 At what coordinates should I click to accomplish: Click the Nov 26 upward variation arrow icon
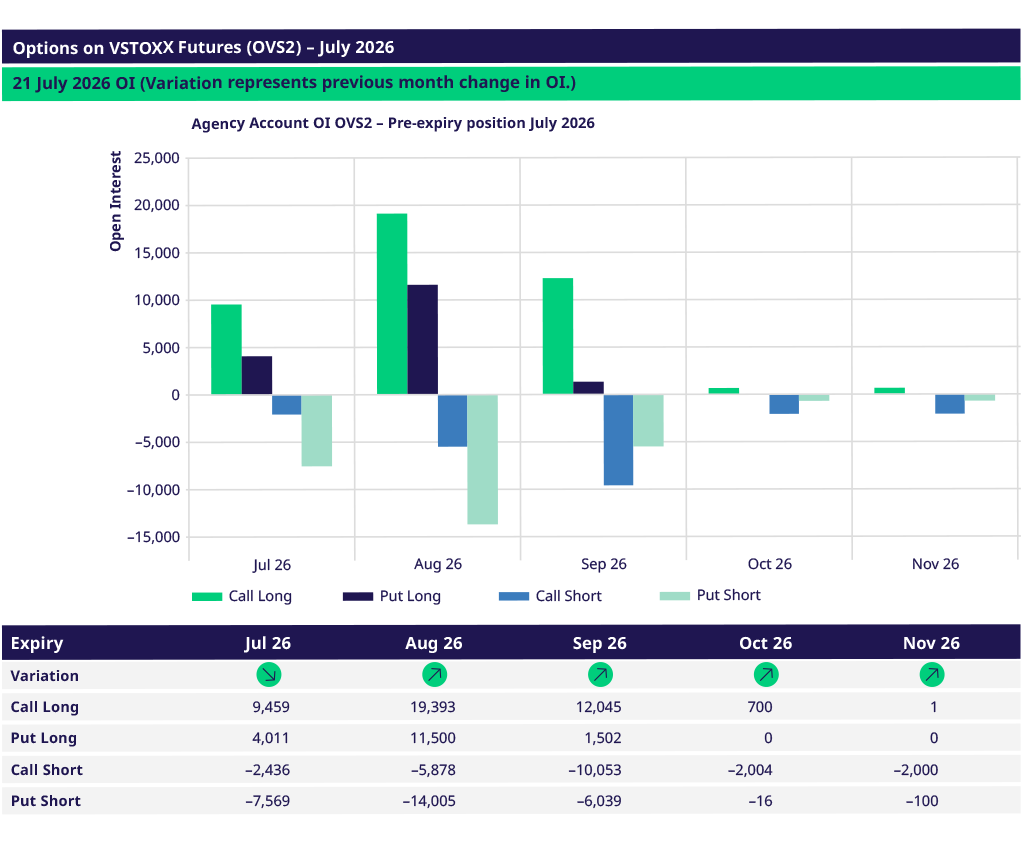coord(932,674)
